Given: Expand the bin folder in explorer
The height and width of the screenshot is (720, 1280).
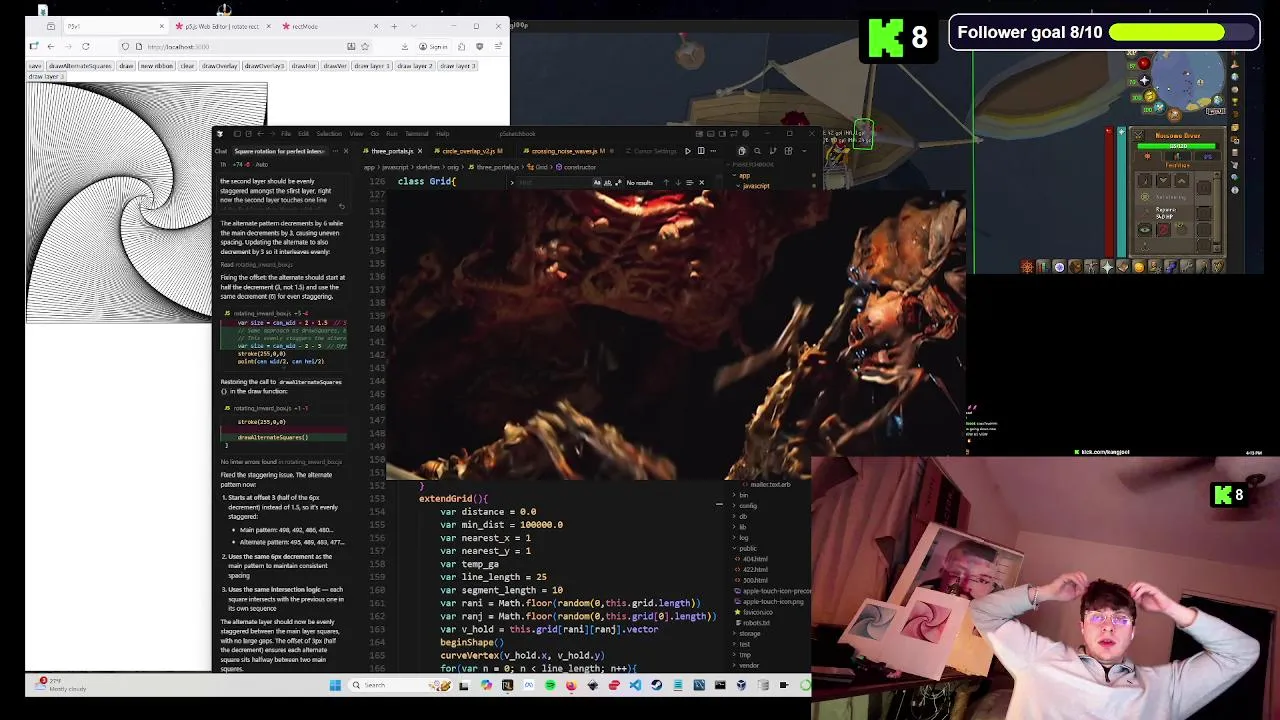Looking at the screenshot, I should pyautogui.click(x=743, y=495).
